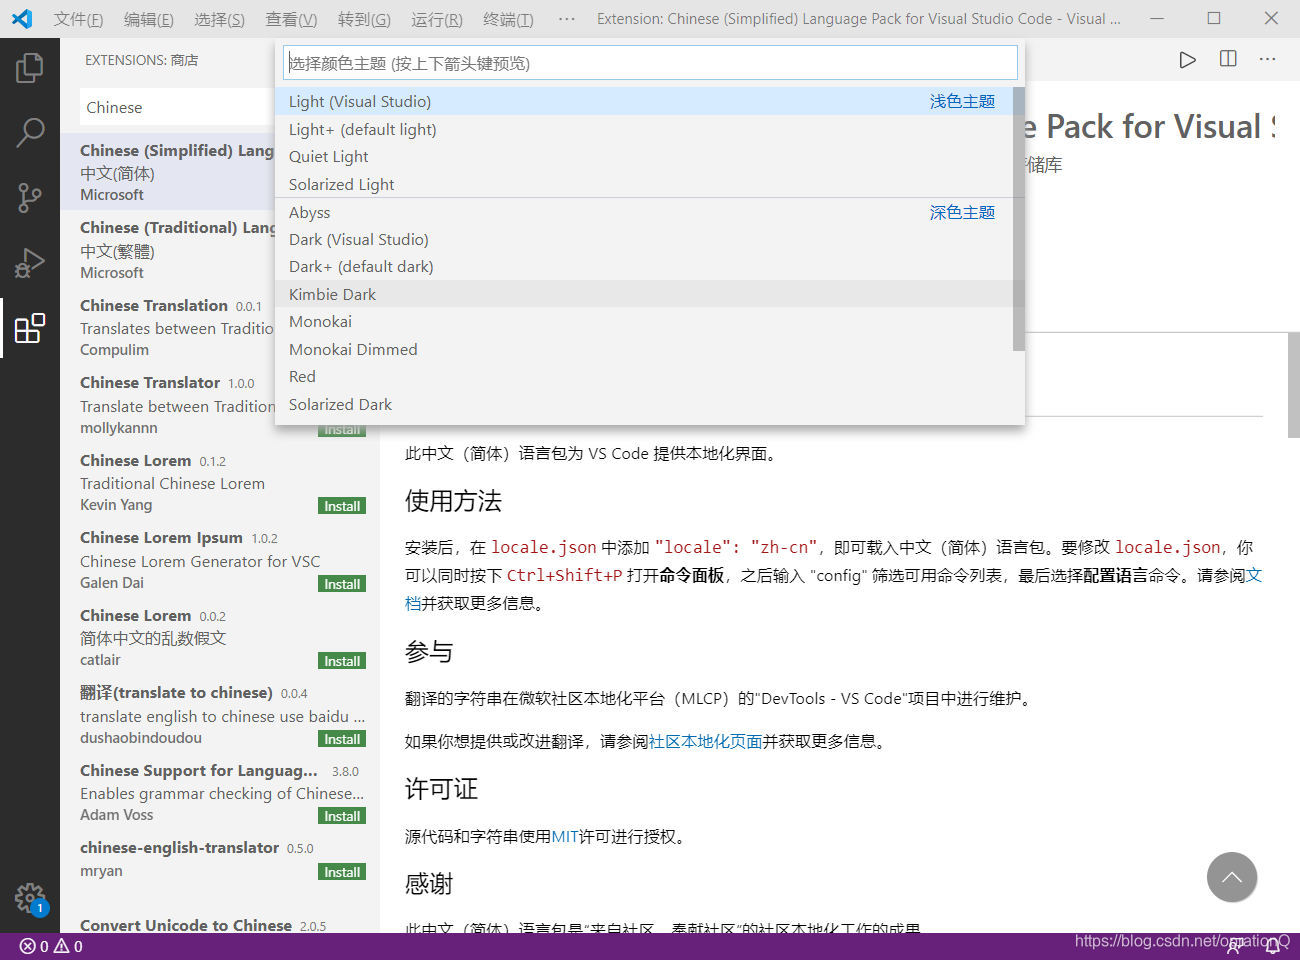Open the 社区本地化页面 link
Viewport: 1300px width, 960px height.
click(x=706, y=741)
